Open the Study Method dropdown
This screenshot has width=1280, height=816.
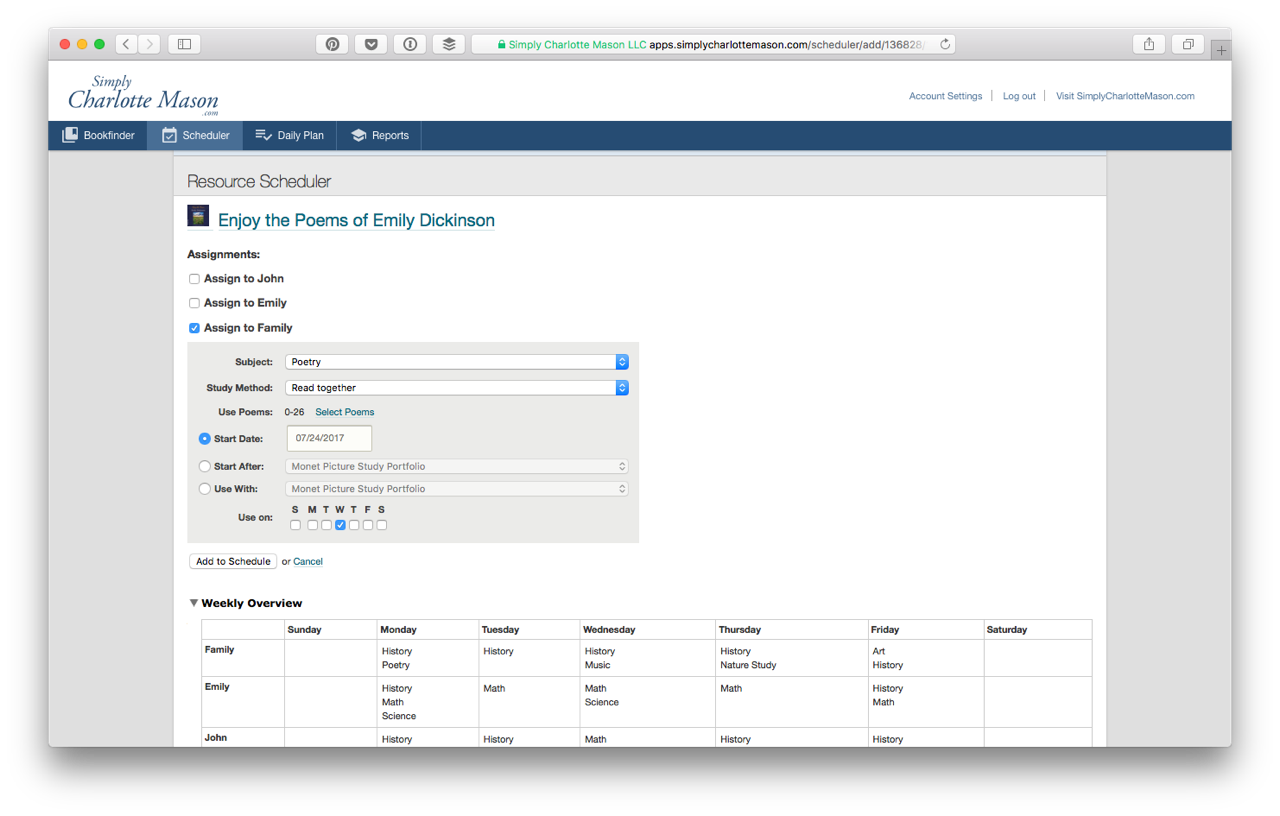pyautogui.click(x=456, y=388)
